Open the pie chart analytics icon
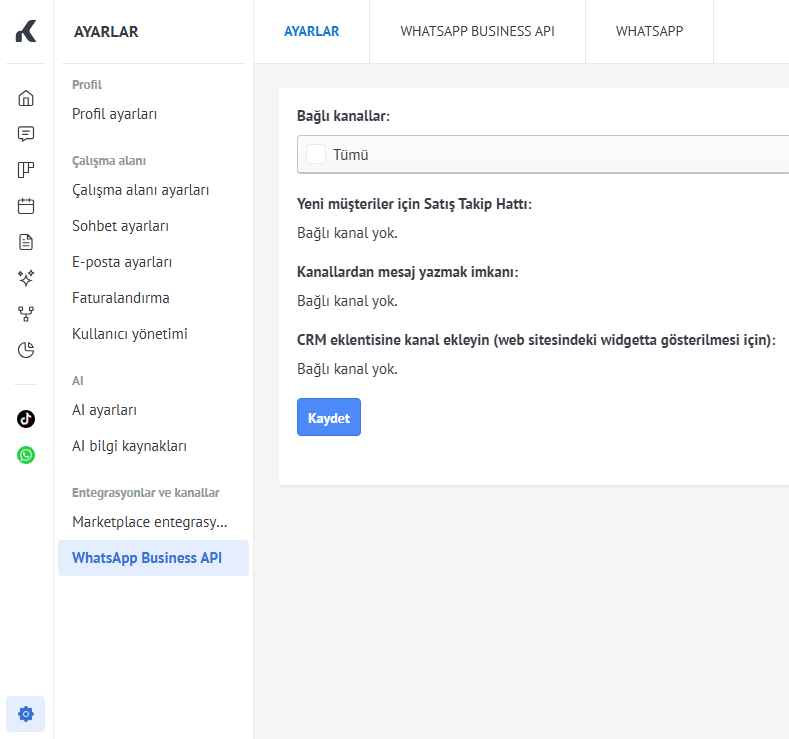Image resolution: width=789 pixels, height=739 pixels. pyautogui.click(x=26, y=350)
